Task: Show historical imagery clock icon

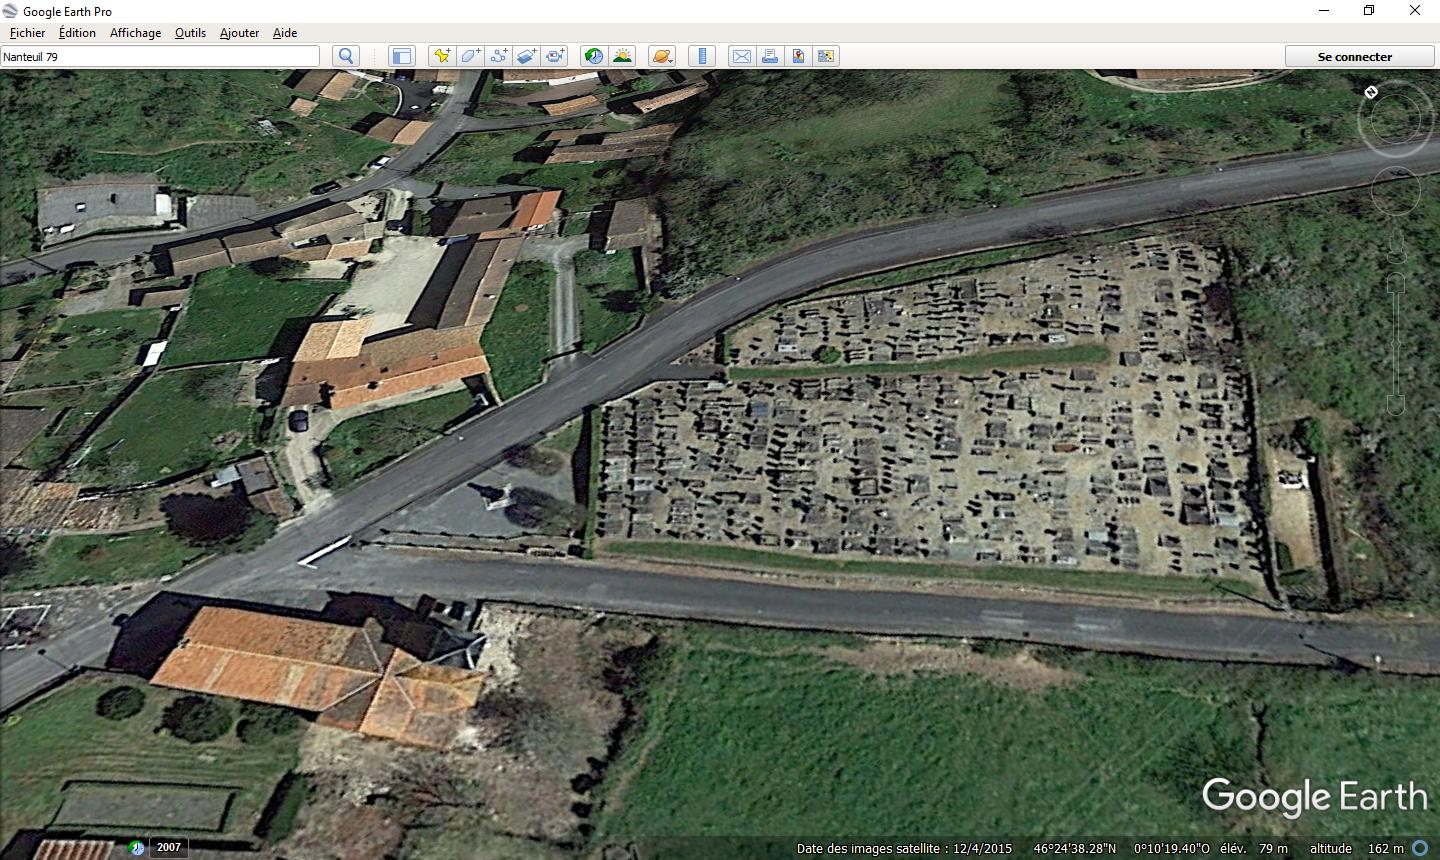Action: point(594,56)
